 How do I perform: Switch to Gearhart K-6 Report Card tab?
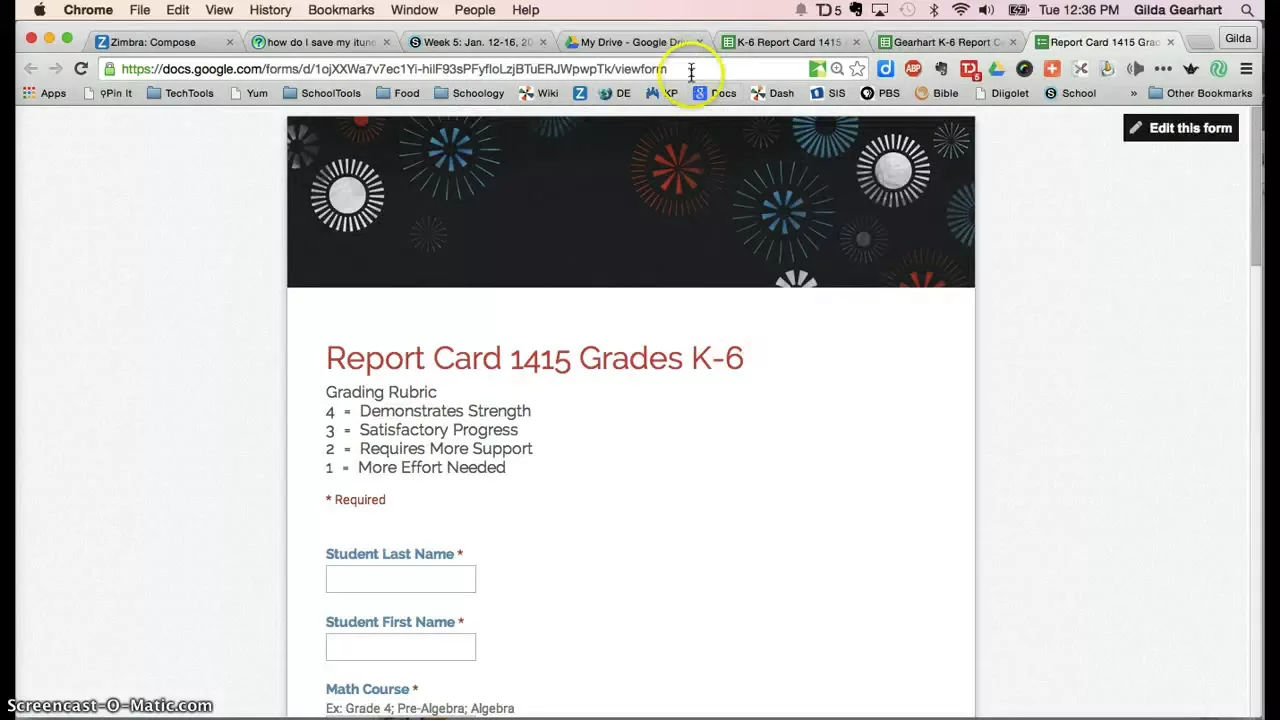pyautogui.click(x=946, y=42)
